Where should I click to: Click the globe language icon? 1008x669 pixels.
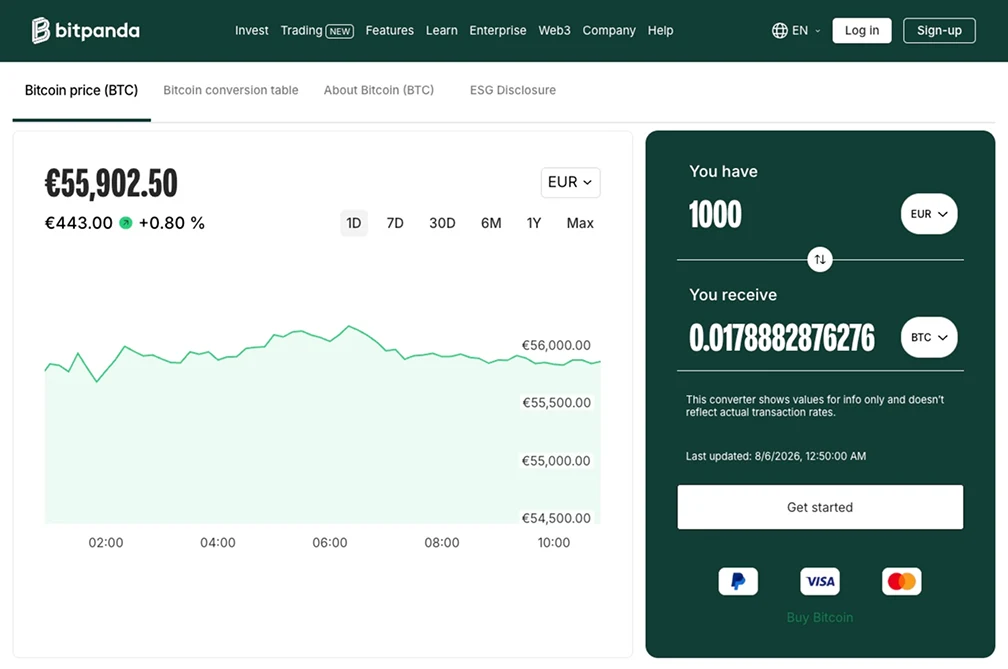779,30
